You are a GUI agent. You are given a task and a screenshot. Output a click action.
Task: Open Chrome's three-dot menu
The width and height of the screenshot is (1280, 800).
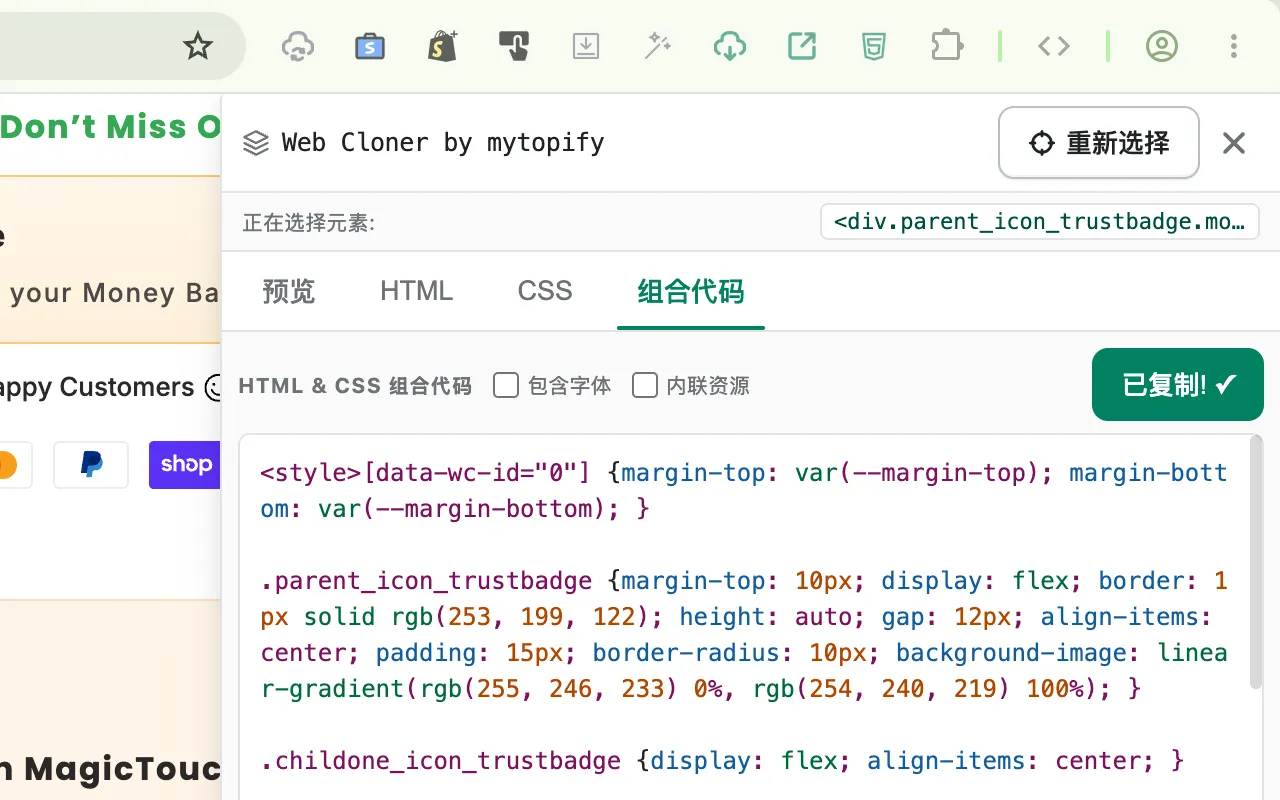click(x=1234, y=46)
